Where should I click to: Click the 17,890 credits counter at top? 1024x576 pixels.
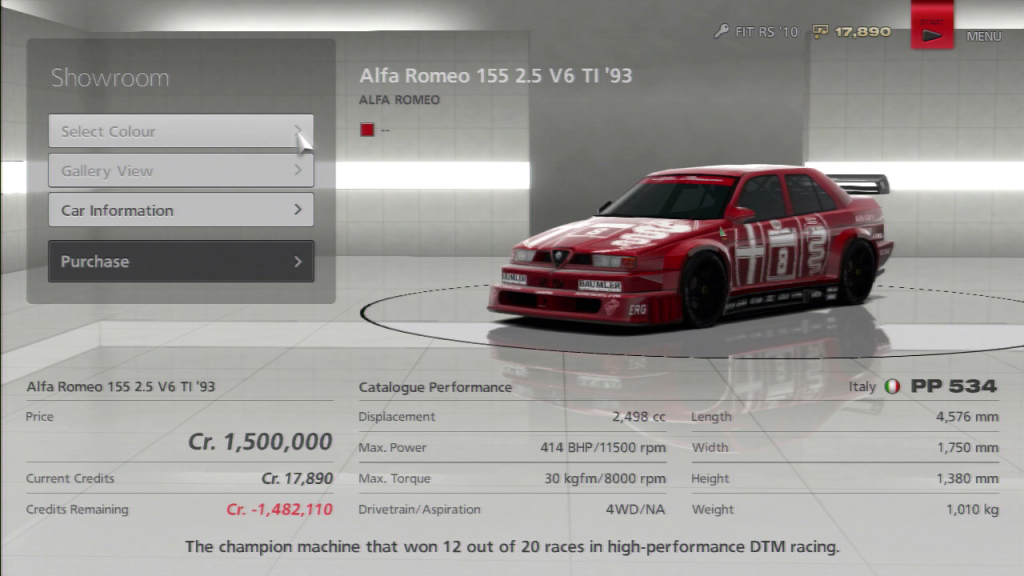[x=862, y=31]
